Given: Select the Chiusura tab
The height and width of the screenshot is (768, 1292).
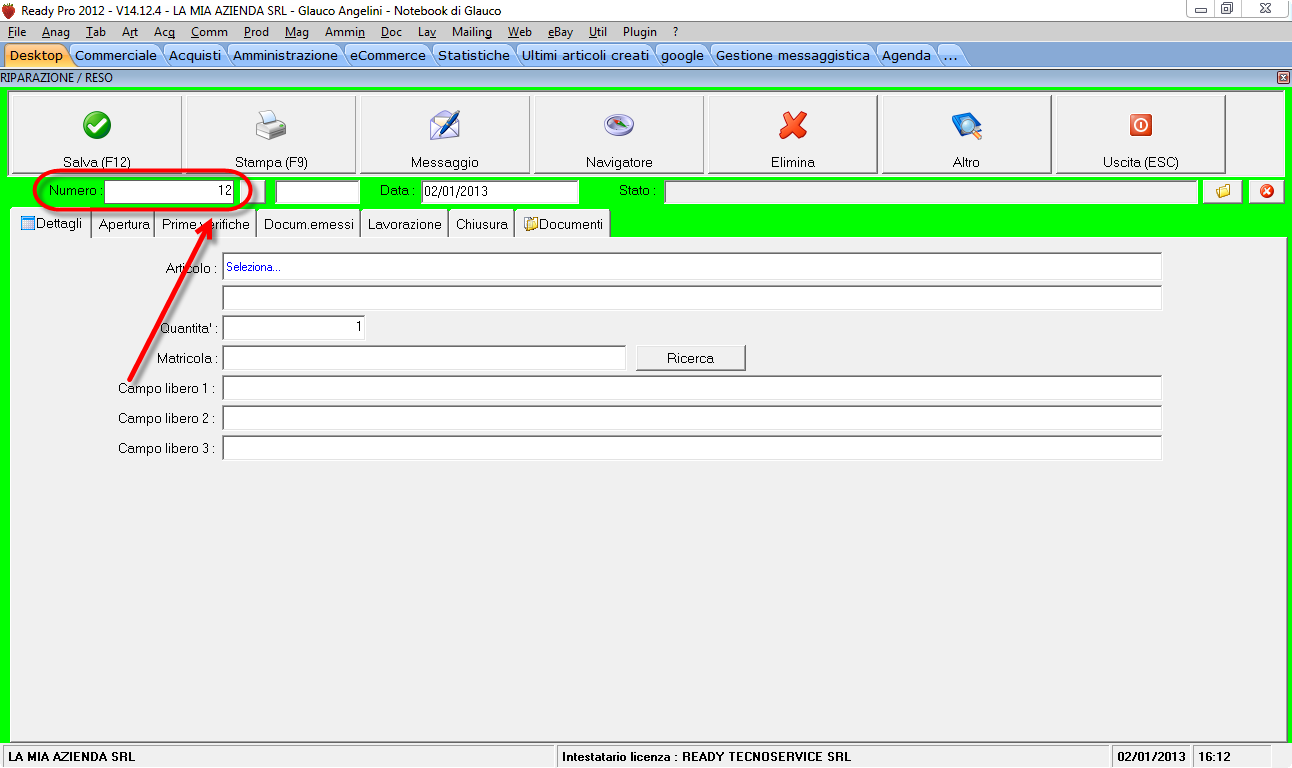Looking at the screenshot, I should 482,224.
